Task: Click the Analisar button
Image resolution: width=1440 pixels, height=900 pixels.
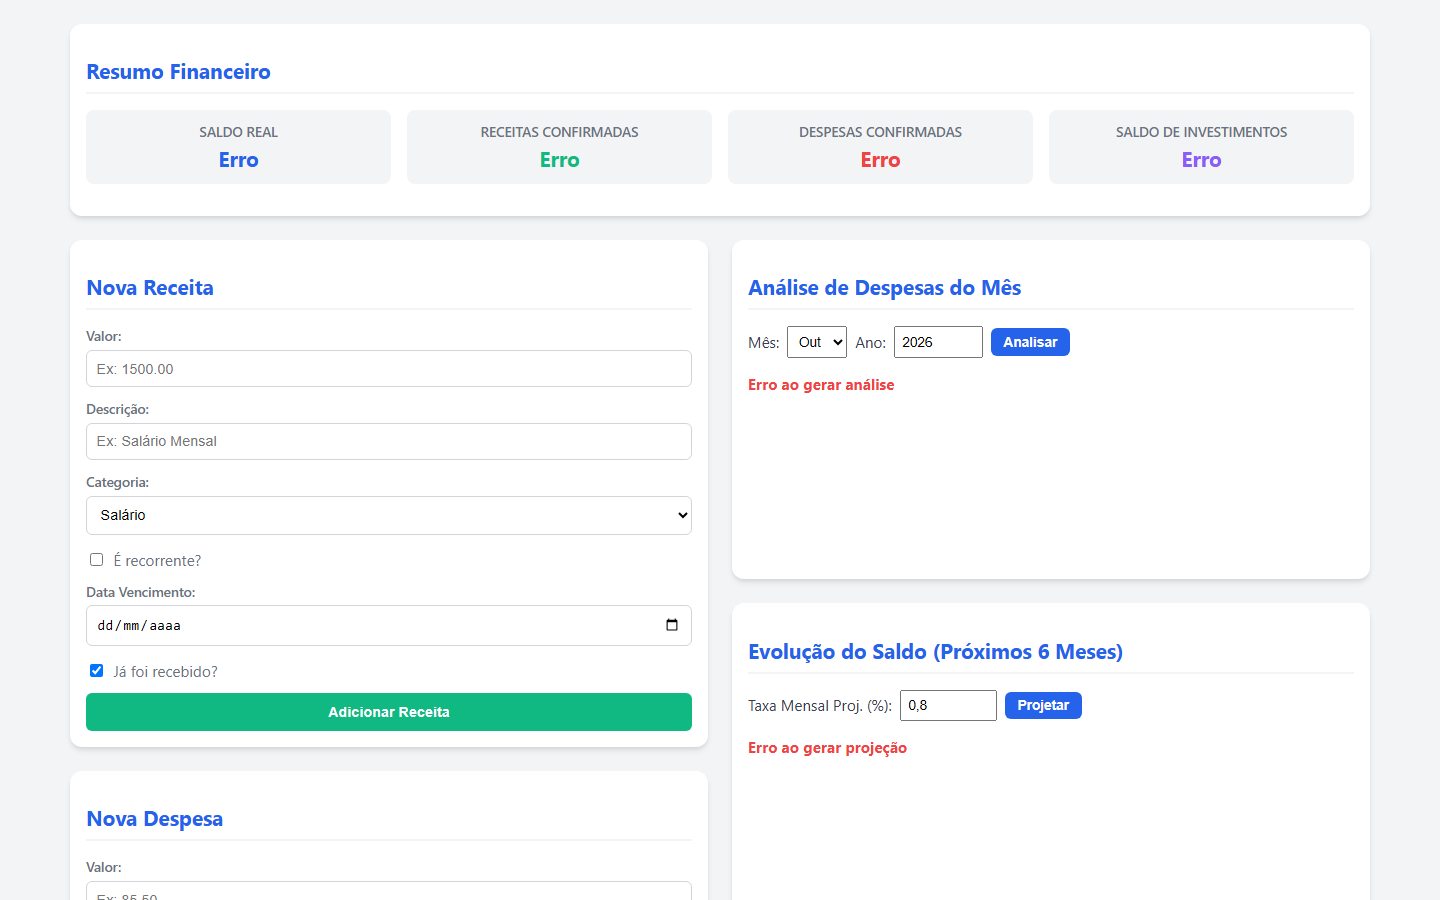Action: point(1030,342)
